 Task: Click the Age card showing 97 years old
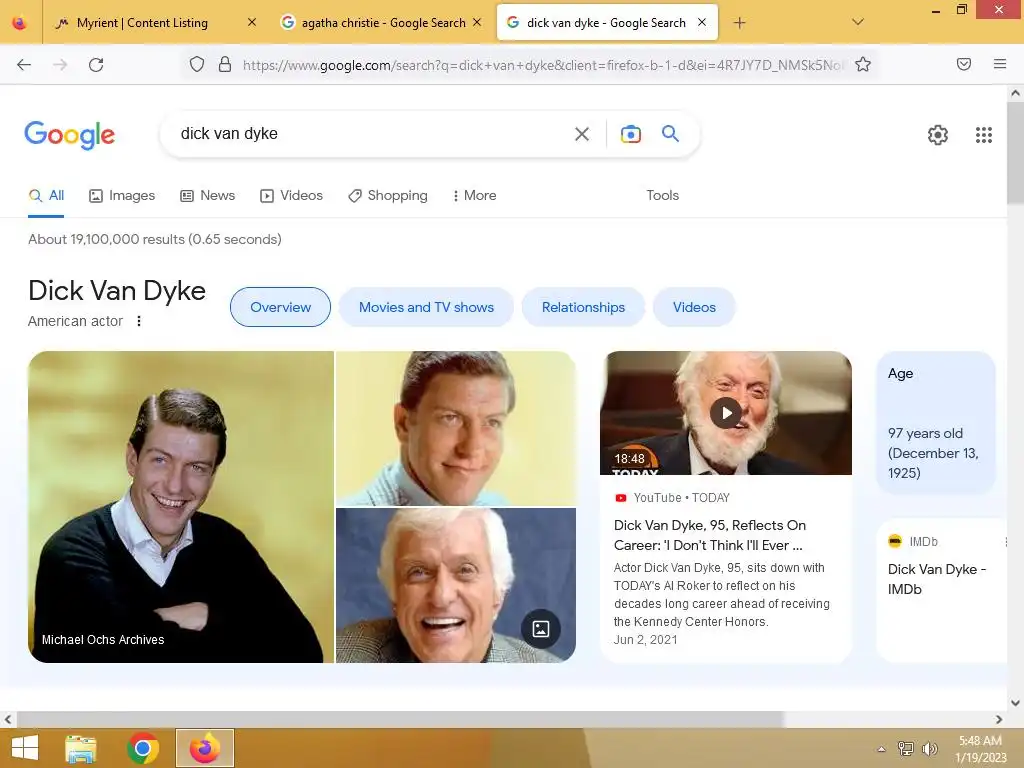pos(936,423)
